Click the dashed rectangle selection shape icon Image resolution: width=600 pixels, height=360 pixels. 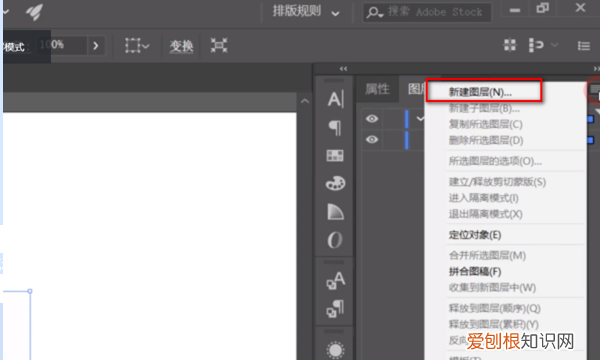133,46
